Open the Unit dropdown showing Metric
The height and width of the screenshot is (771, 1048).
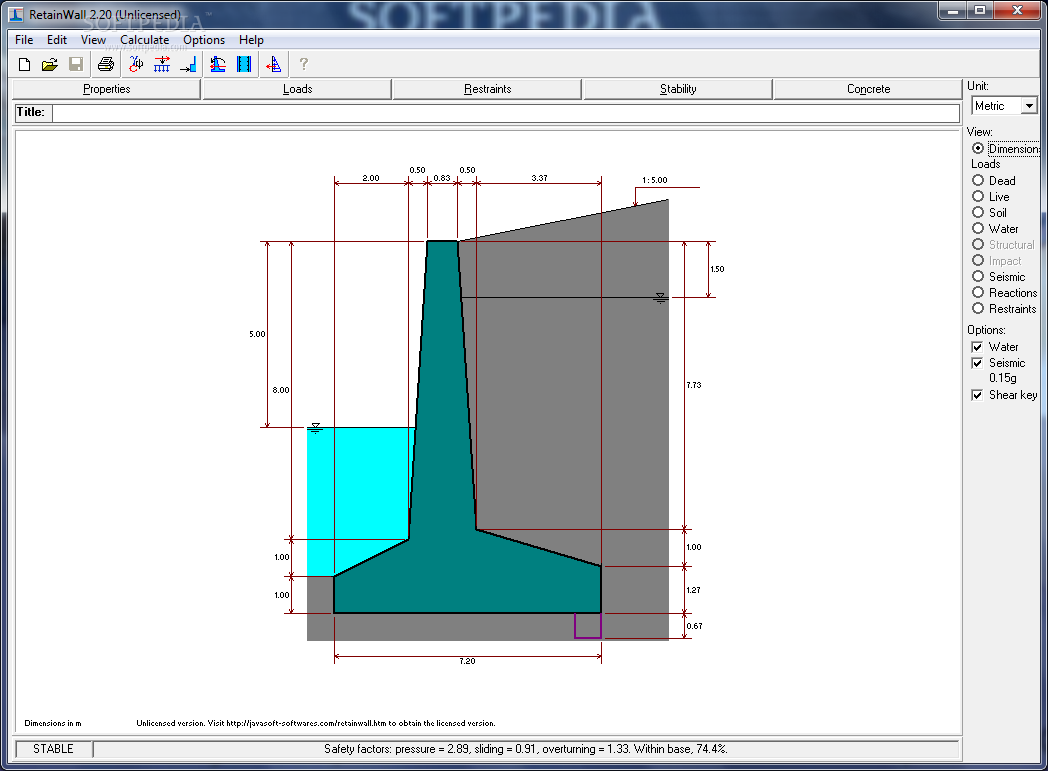1004,106
